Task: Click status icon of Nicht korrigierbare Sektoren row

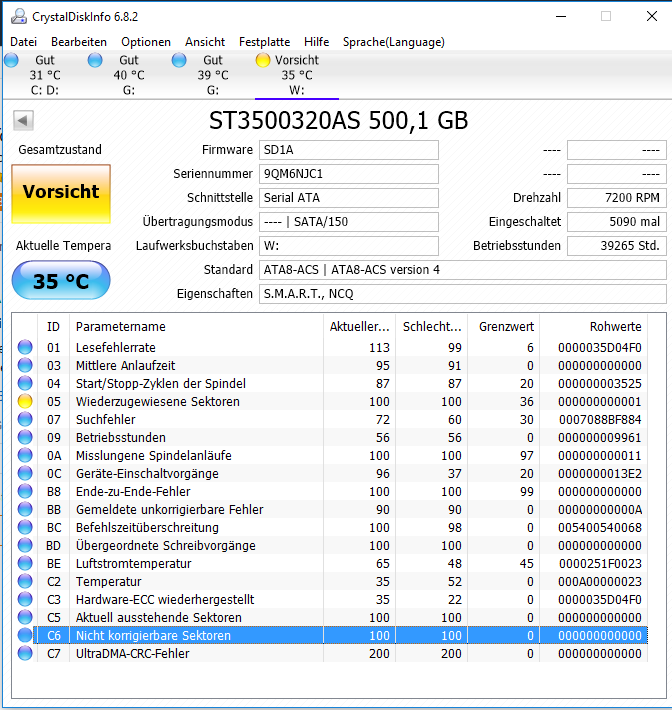Action: [25, 635]
